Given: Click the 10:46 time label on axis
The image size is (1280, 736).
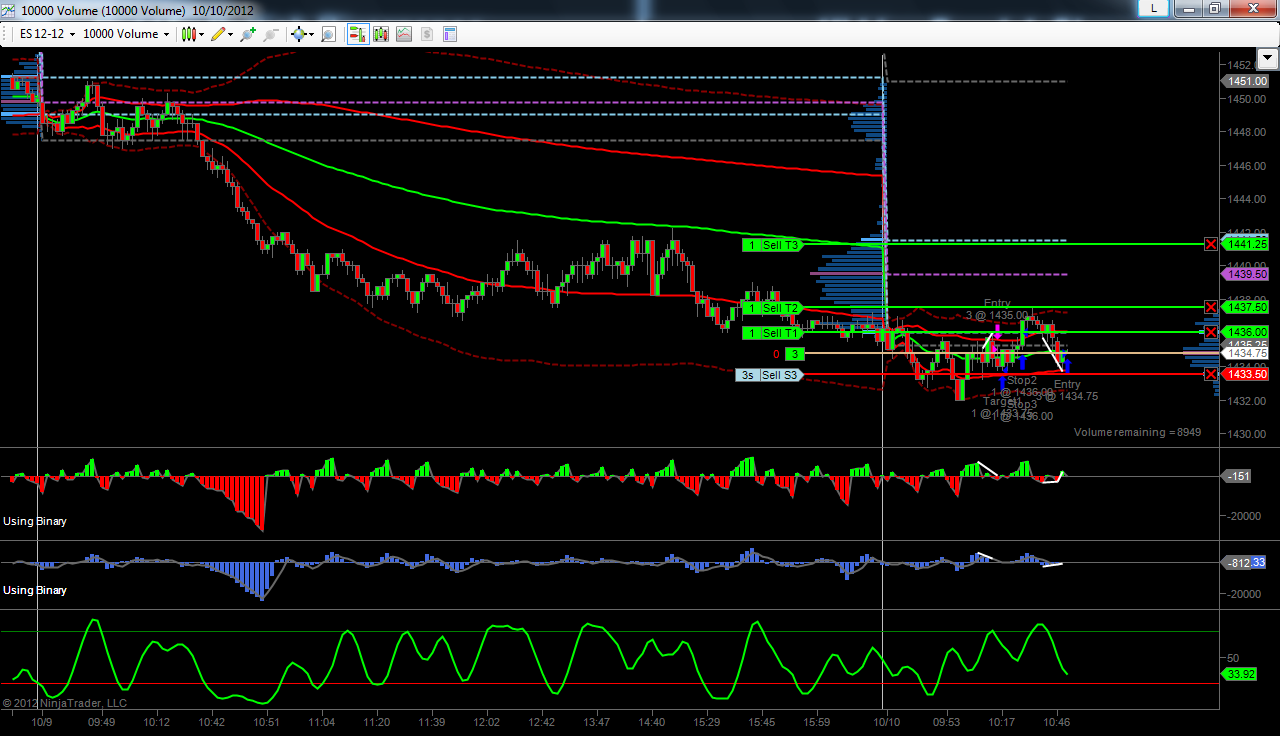Looking at the screenshot, I should 1057,722.
